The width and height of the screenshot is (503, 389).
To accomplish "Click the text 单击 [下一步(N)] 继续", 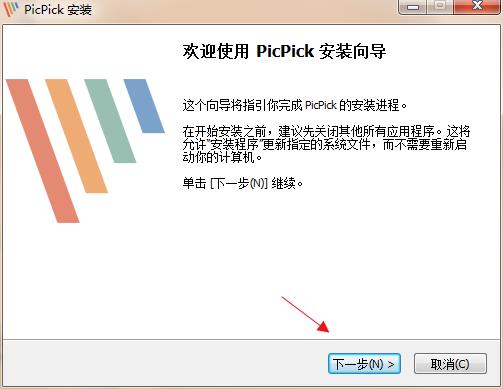I will click(x=243, y=183).
